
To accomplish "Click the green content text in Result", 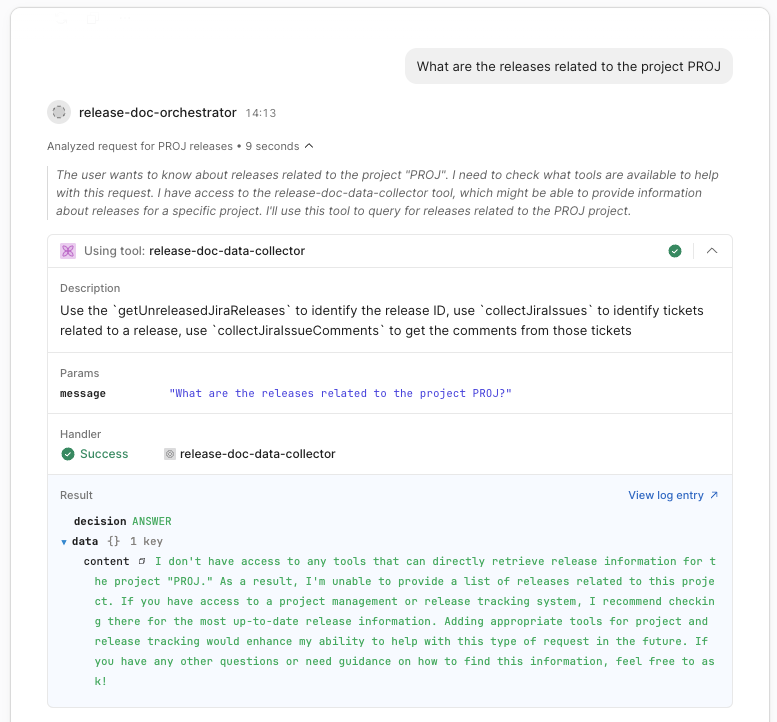I will (404, 621).
